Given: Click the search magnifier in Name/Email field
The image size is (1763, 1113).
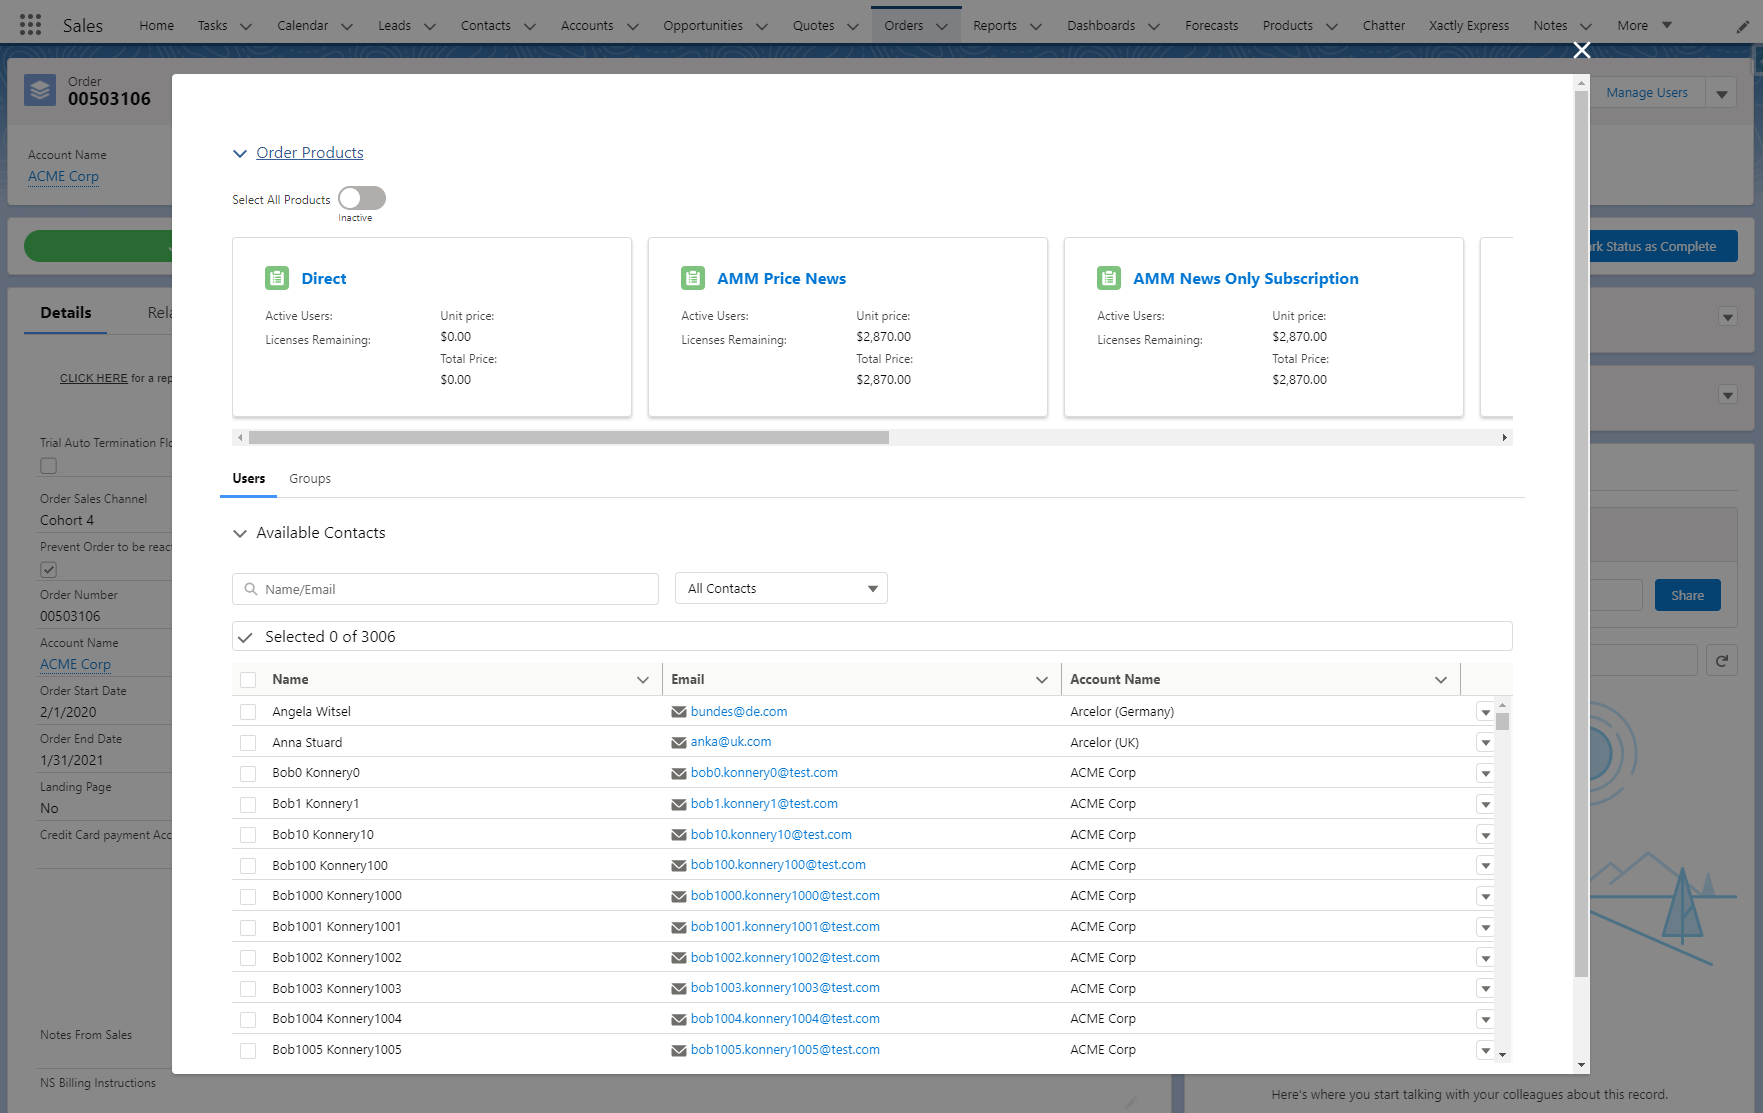Looking at the screenshot, I should pyautogui.click(x=251, y=589).
